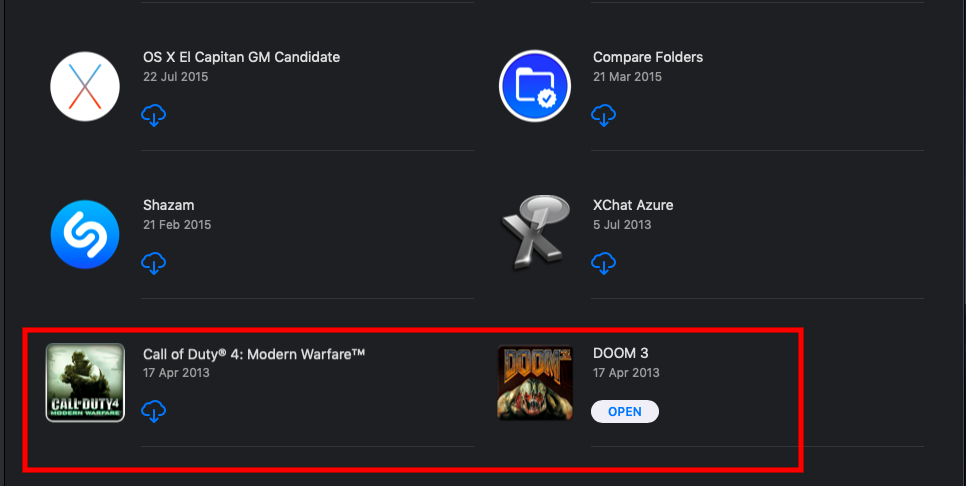Image resolution: width=966 pixels, height=486 pixels.
Task: Open the Shazam title text
Action: point(168,205)
